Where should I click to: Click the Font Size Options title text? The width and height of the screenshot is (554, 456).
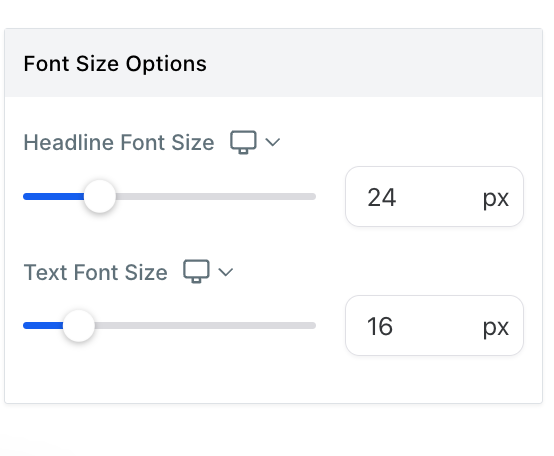[115, 64]
